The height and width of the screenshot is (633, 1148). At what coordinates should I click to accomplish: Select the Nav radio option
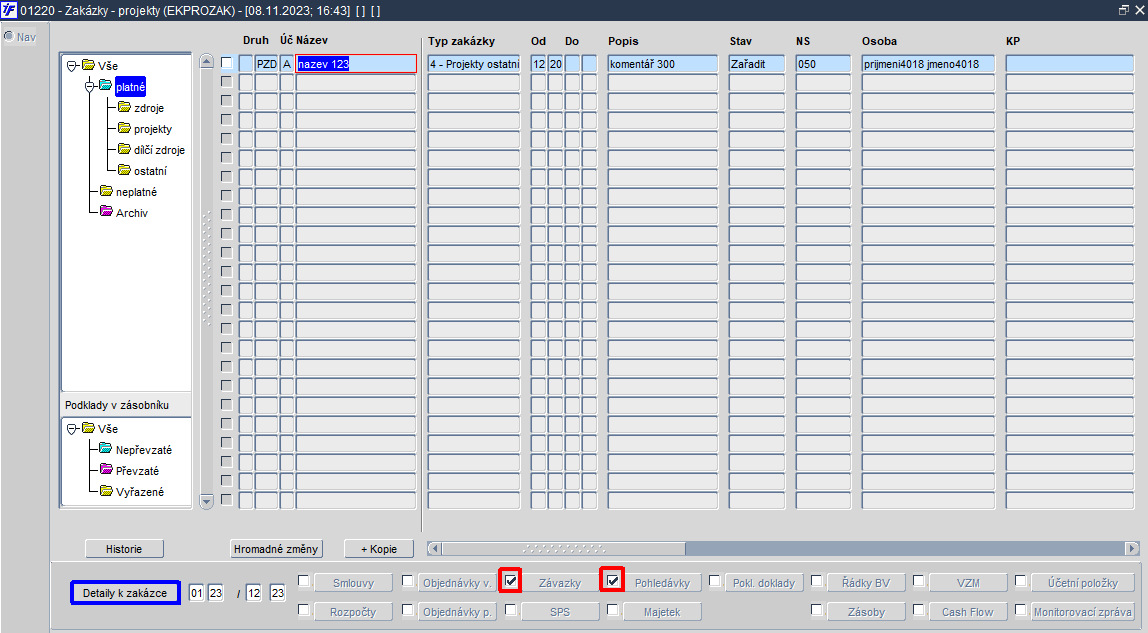tap(9, 36)
